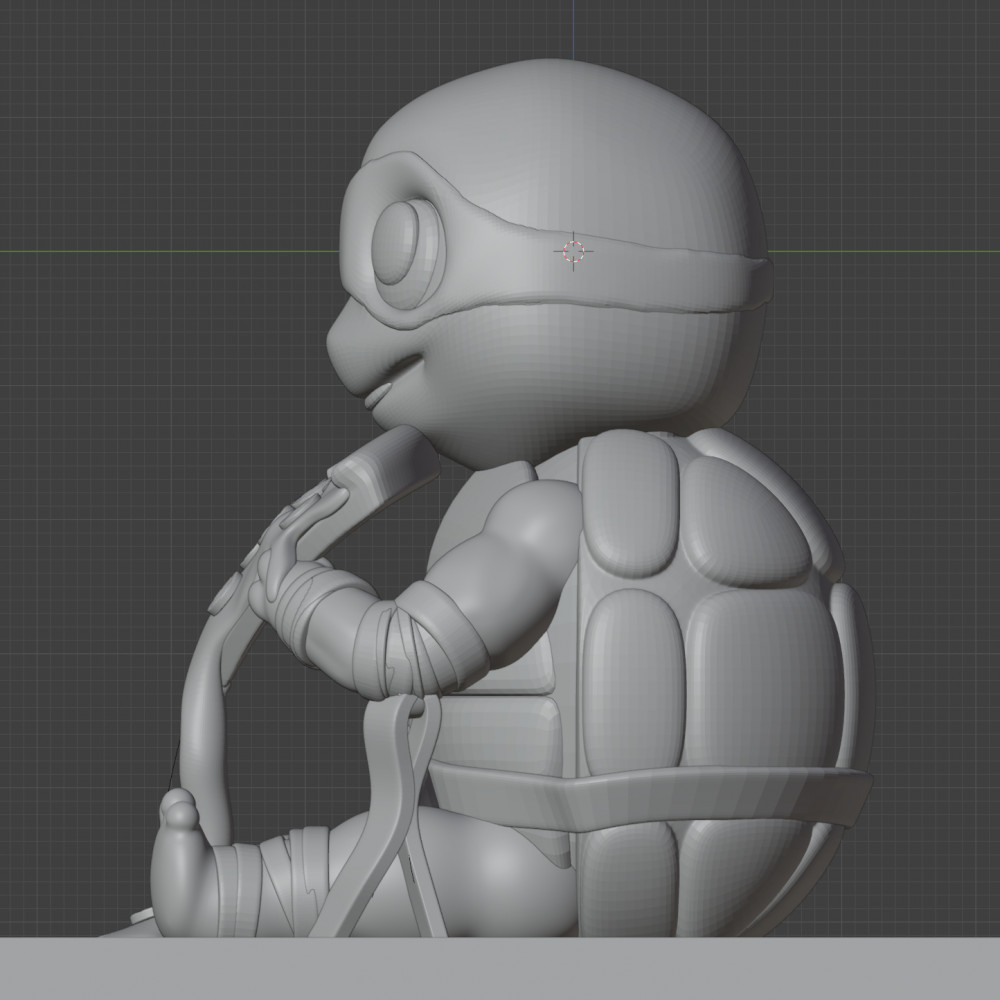1000x1000 pixels.
Task: Click the 3D cursor crosshair
Action: pos(573,251)
